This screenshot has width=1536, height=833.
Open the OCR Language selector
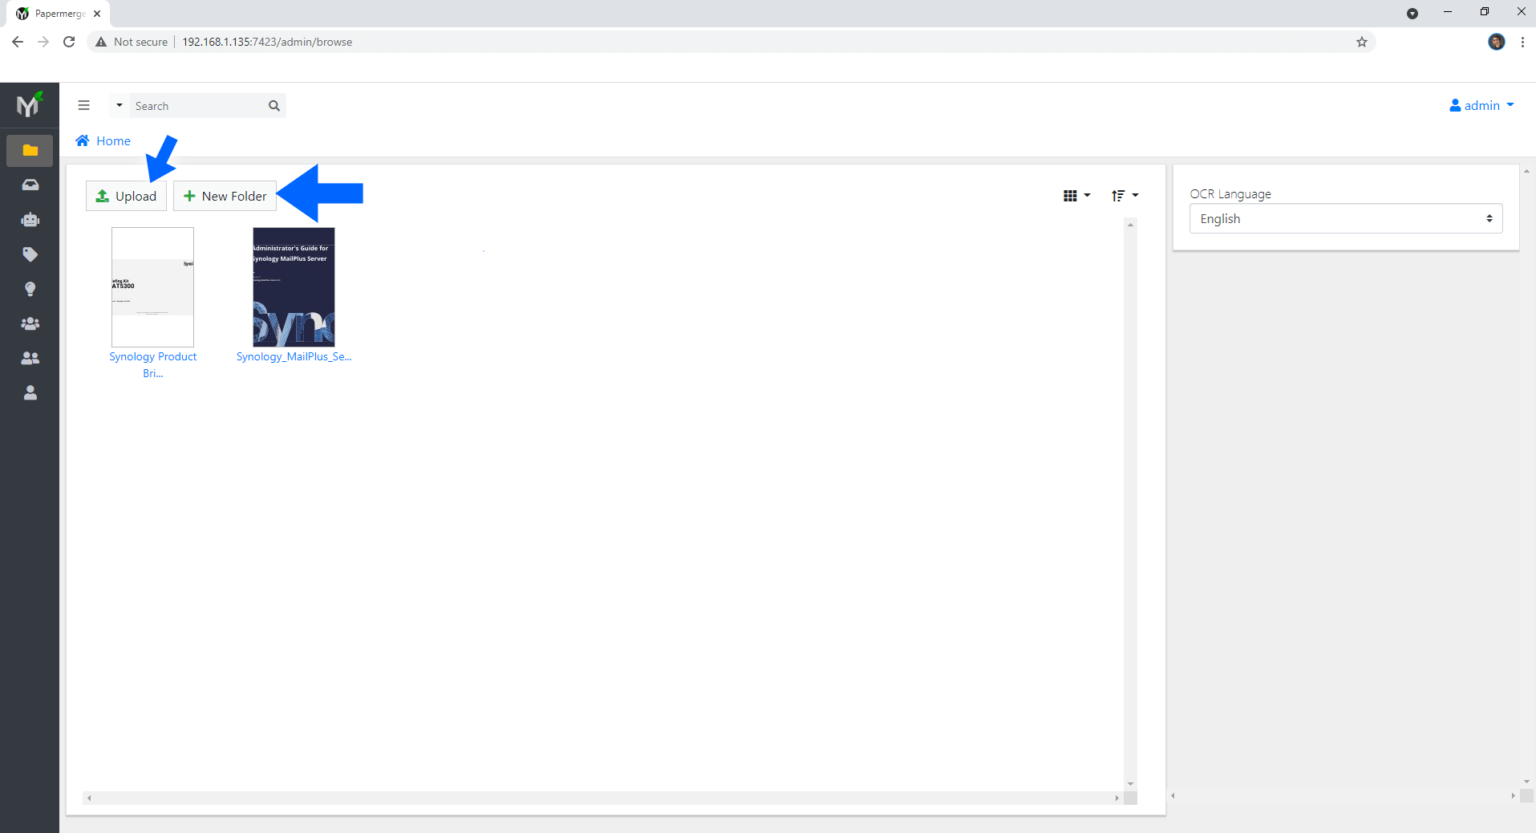pos(1345,218)
